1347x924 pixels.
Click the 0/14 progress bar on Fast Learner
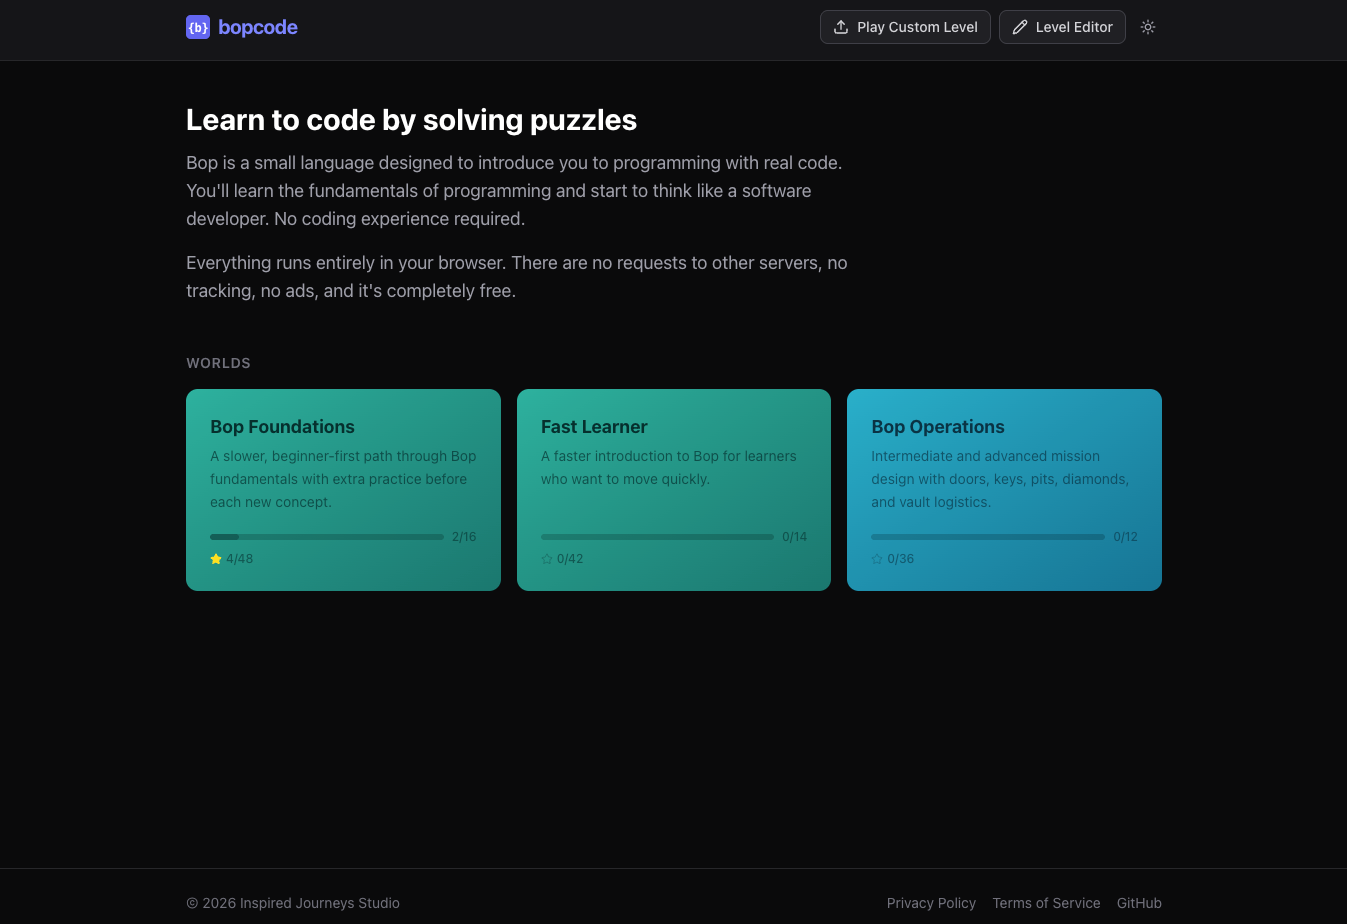[x=656, y=536]
